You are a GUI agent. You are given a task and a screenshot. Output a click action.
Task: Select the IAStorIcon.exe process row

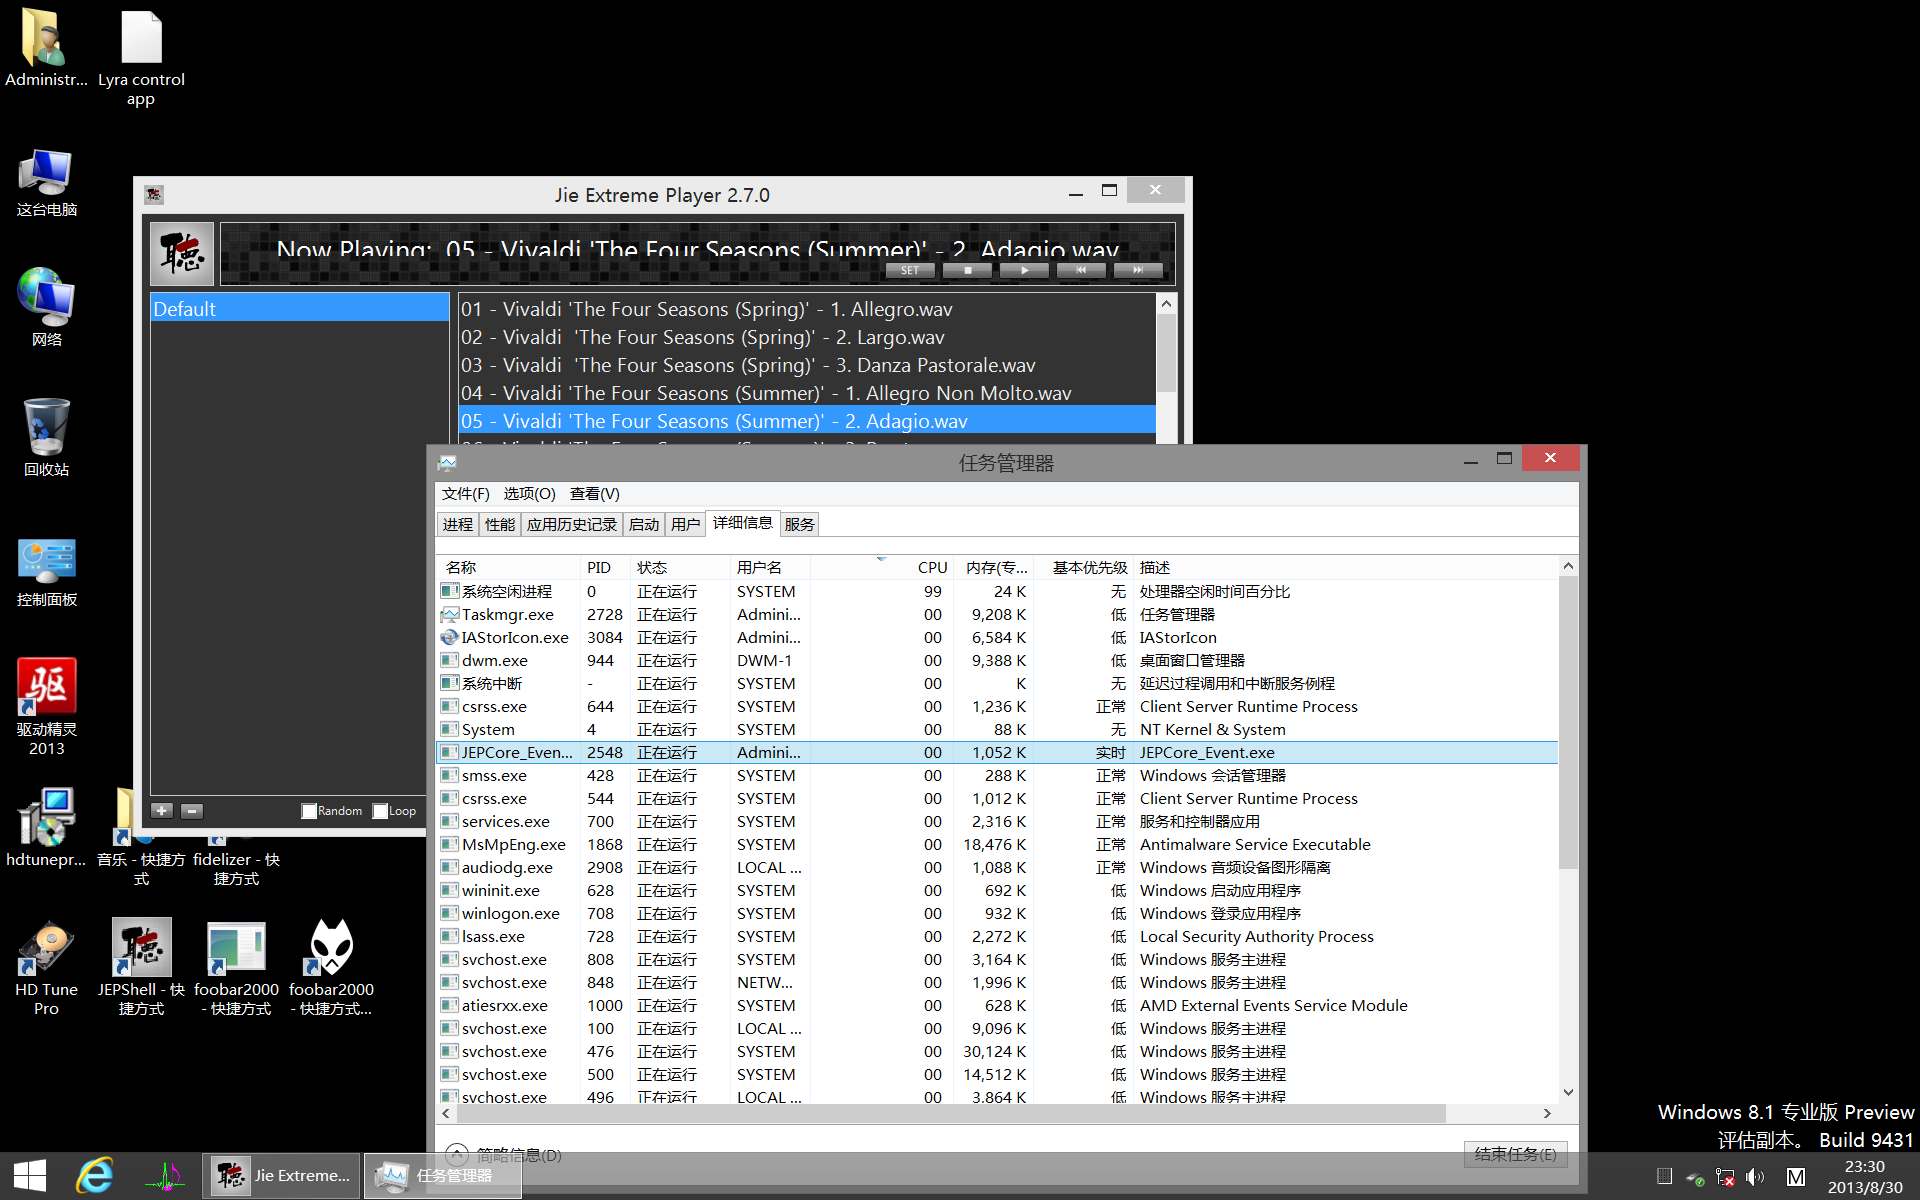click(997, 637)
